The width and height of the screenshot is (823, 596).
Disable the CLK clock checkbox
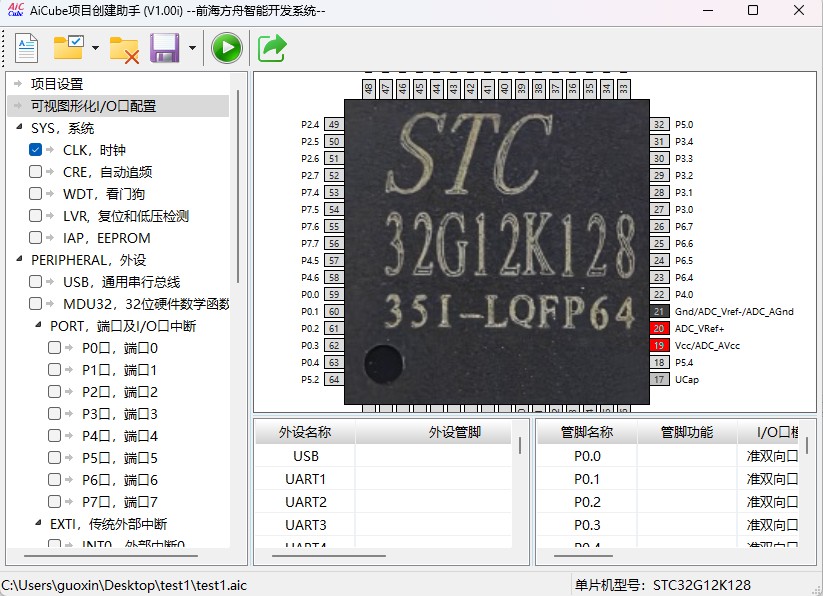(x=36, y=150)
